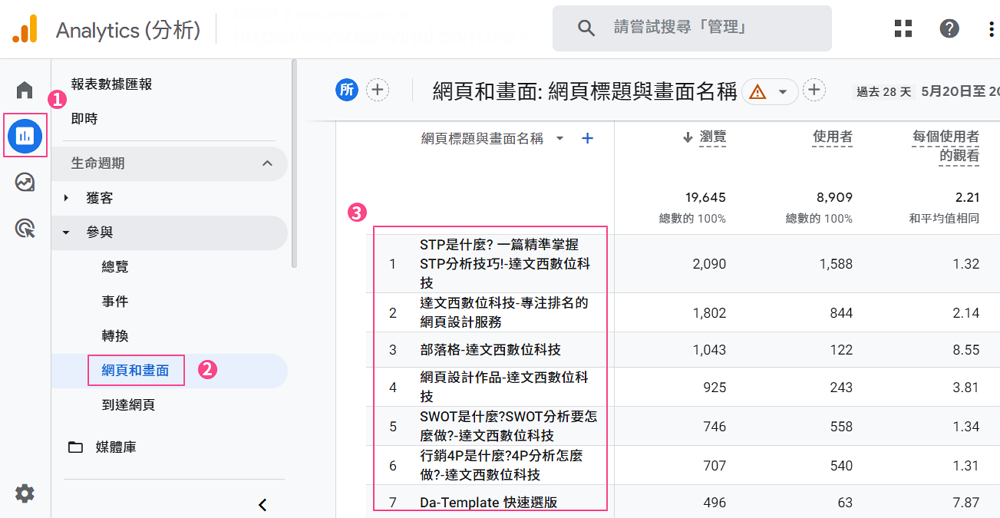The image size is (1000, 518).
Task: Open the Admin gear icon
Action: 24,493
